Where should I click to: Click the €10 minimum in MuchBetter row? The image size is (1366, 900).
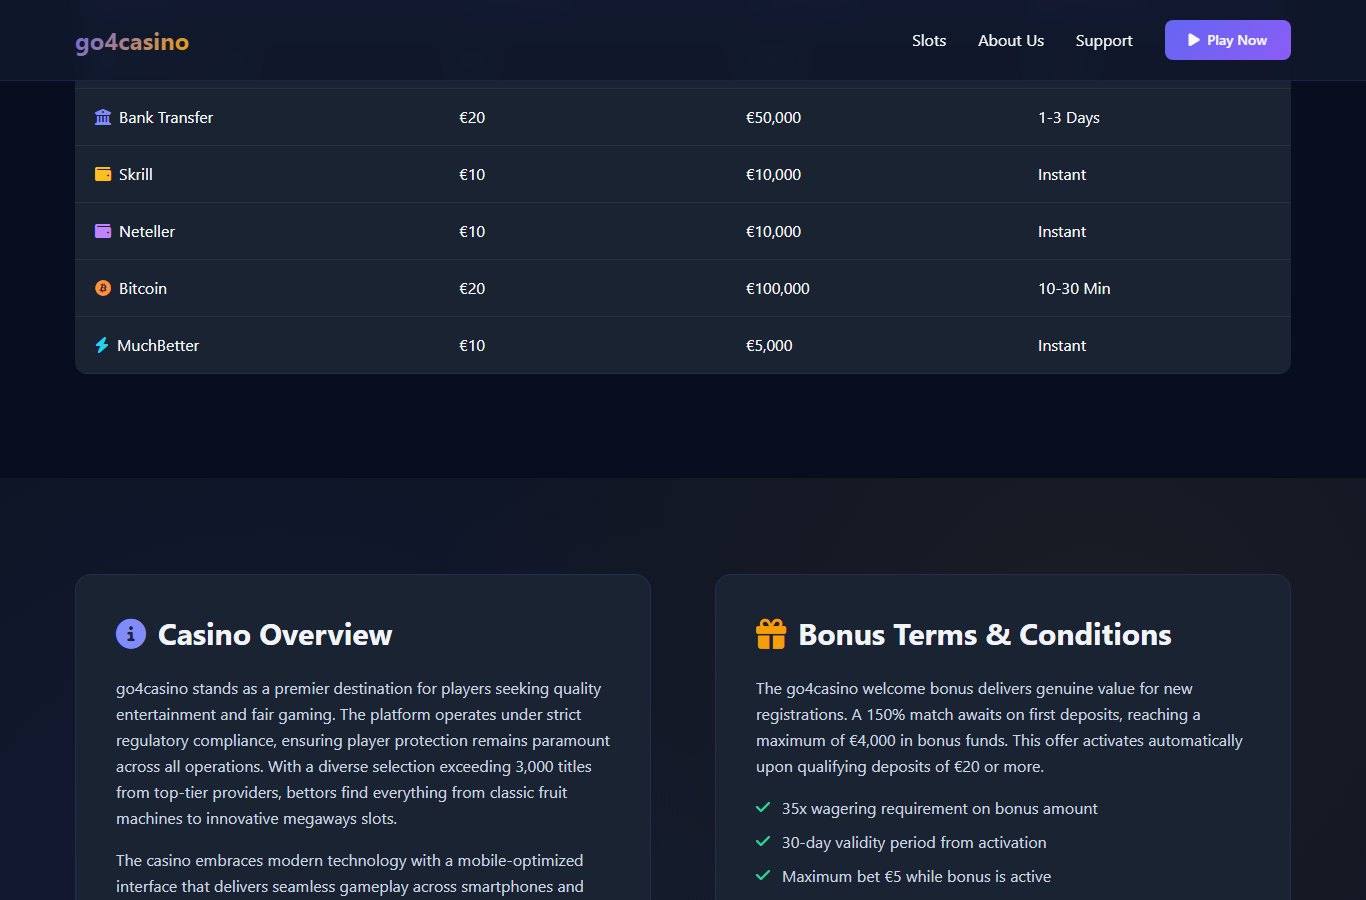tap(472, 345)
